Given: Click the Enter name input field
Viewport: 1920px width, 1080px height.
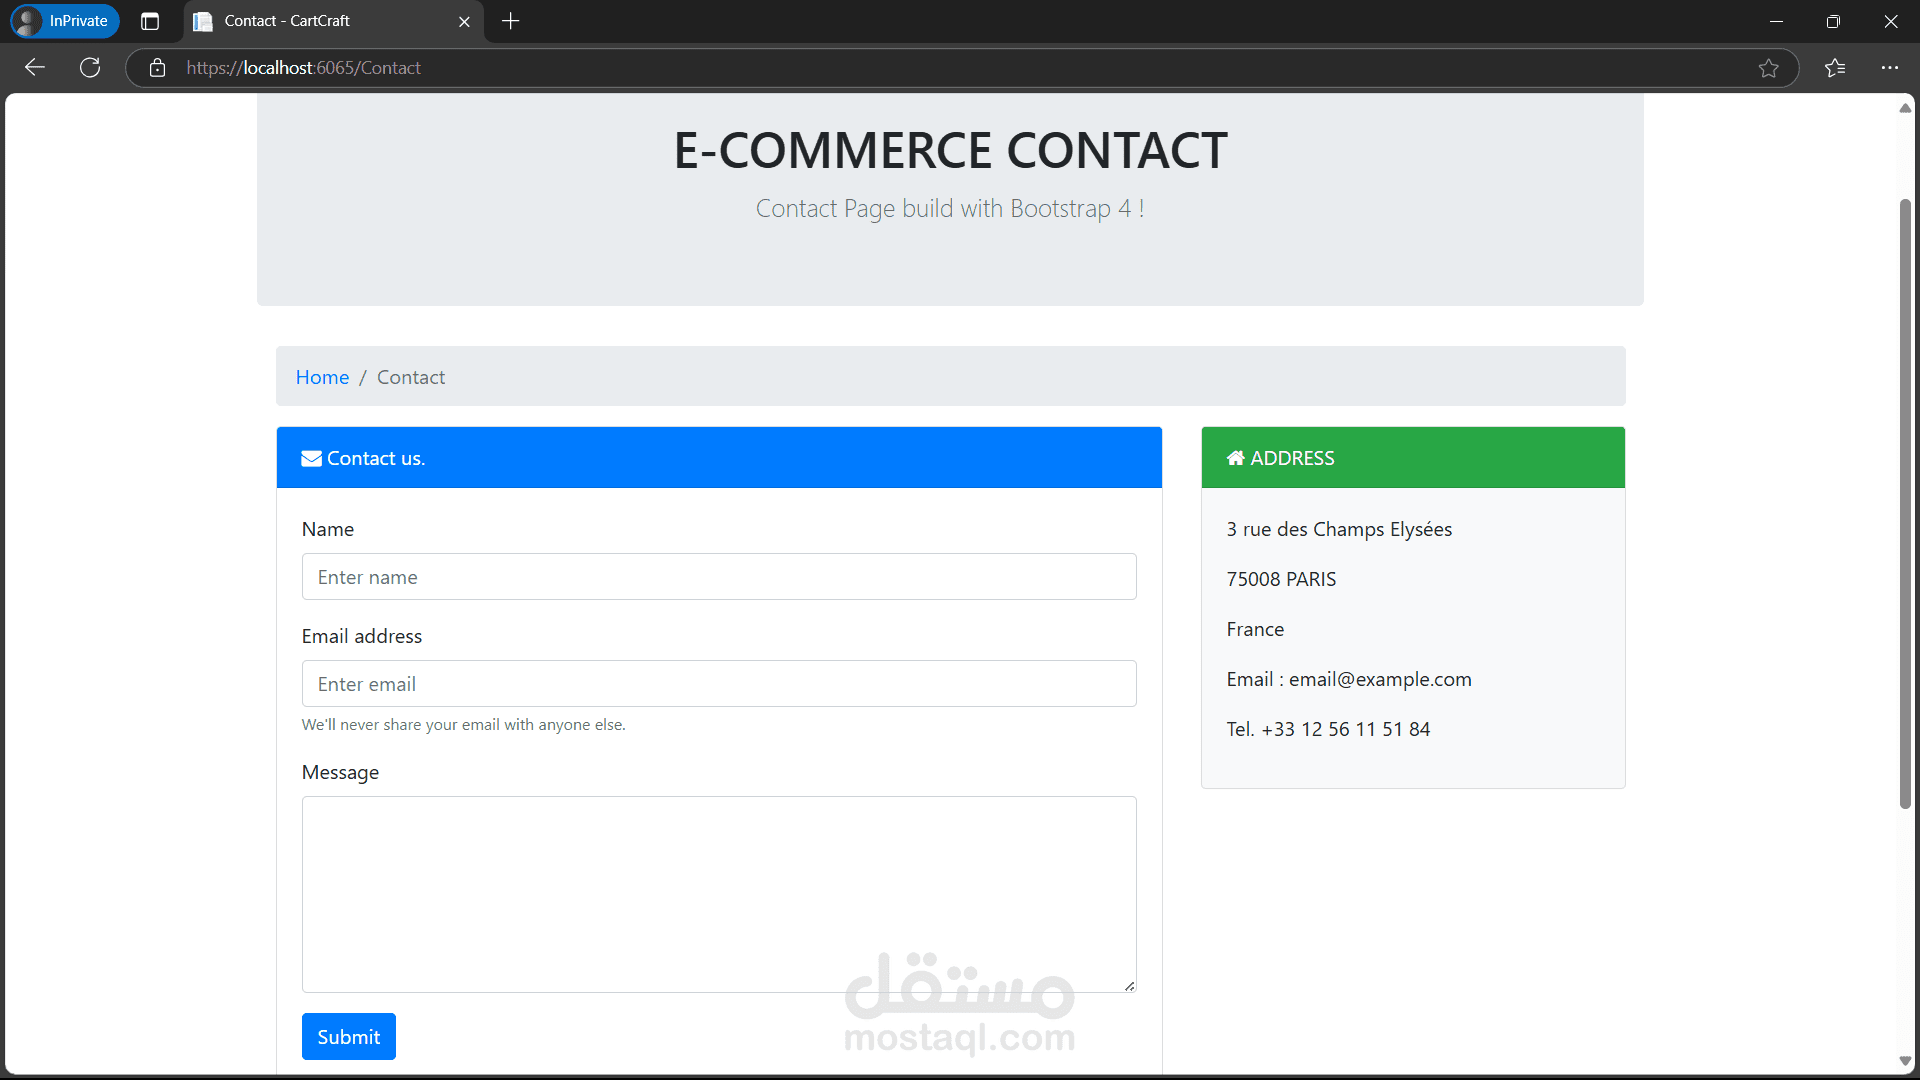Looking at the screenshot, I should [x=719, y=576].
